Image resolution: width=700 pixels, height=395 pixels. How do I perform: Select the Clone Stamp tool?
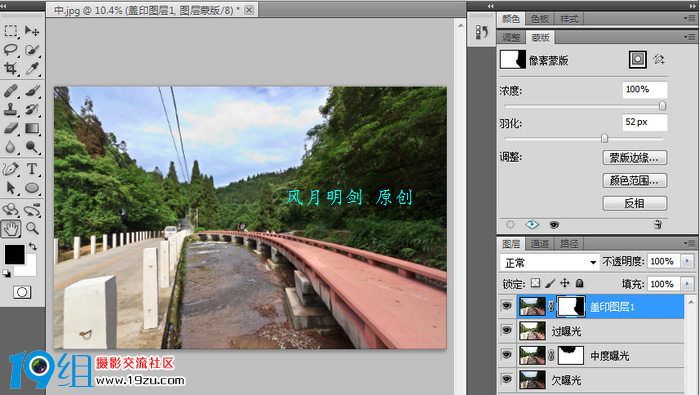click(x=11, y=109)
